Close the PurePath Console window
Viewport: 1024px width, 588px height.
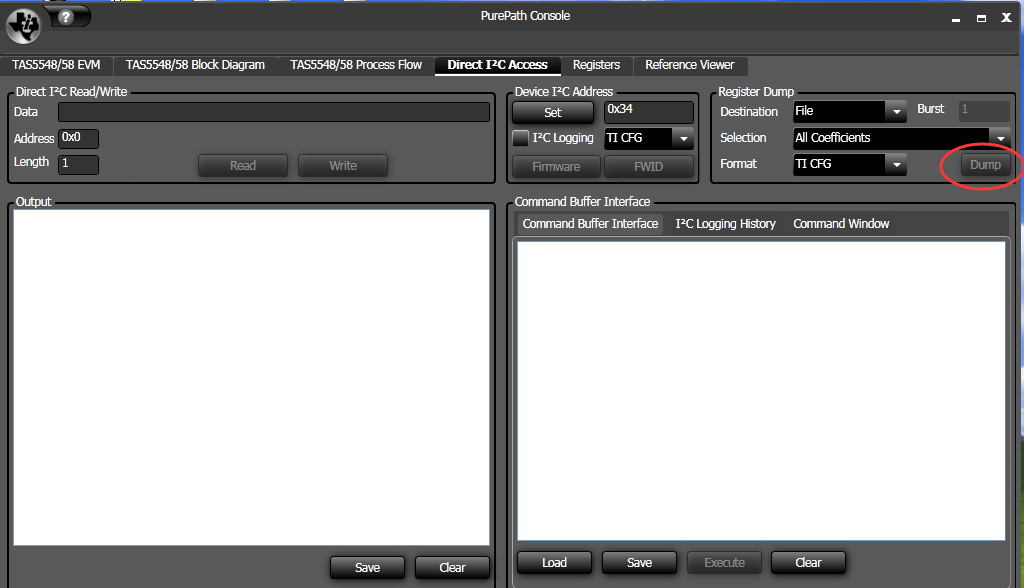tap(1006, 18)
